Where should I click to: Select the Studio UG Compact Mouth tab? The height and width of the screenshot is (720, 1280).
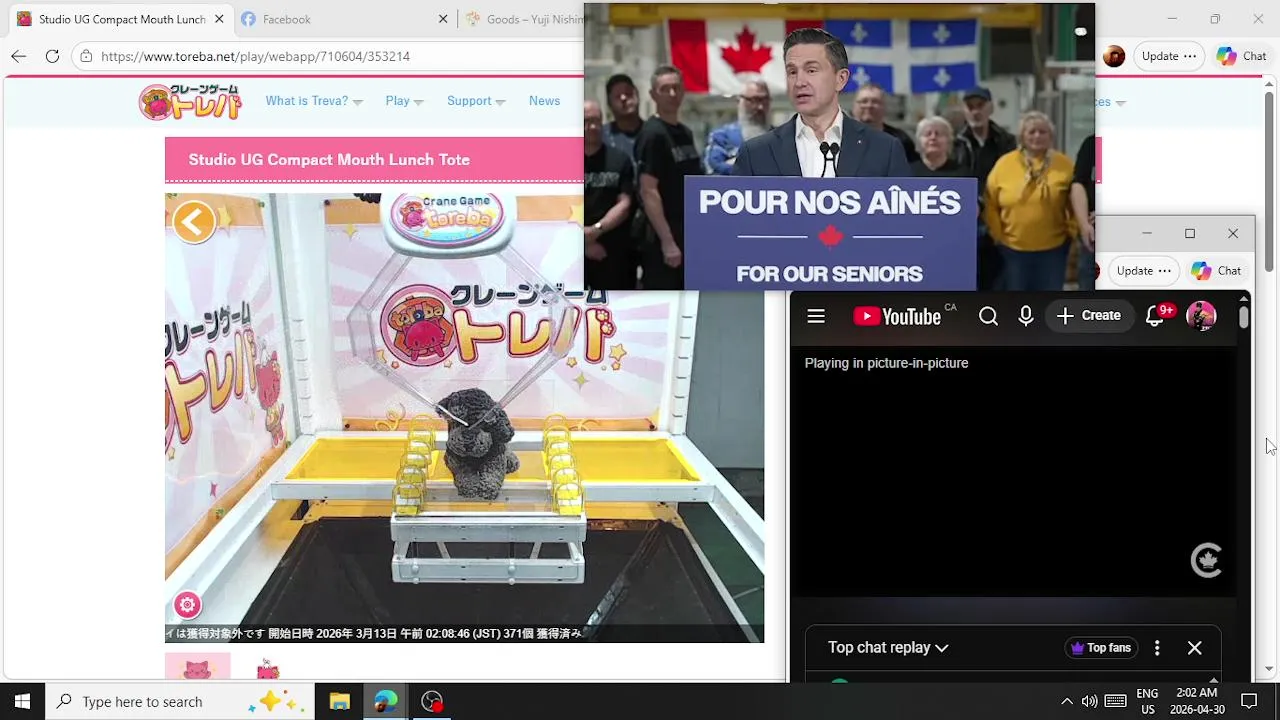point(120,19)
